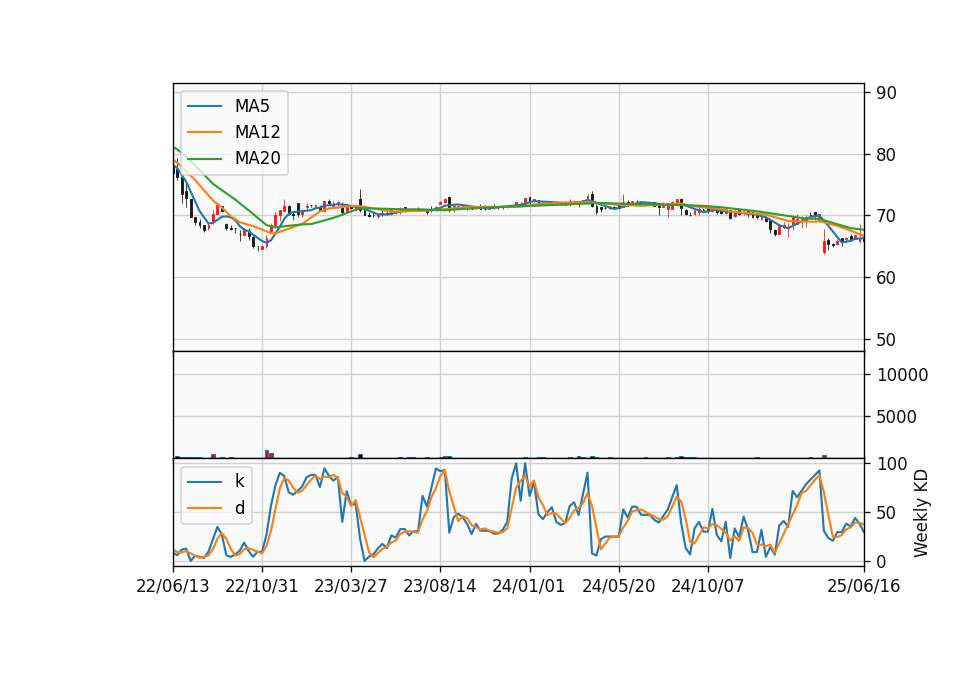Click the price axis label 90
Image resolution: width=960 pixels, height=690 pixels.
(887, 93)
